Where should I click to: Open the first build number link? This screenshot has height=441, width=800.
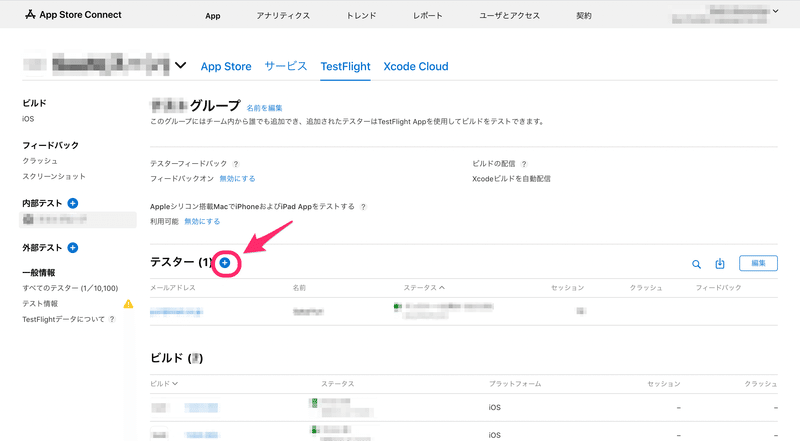pyautogui.click(x=201, y=407)
